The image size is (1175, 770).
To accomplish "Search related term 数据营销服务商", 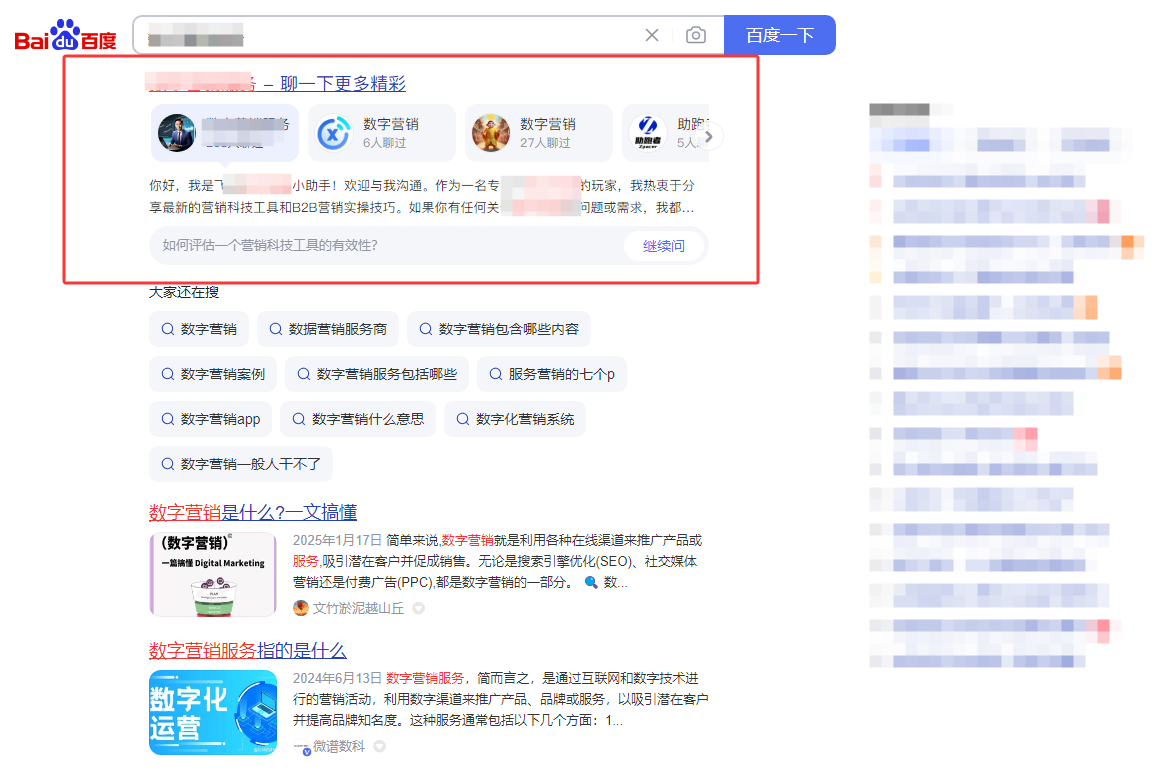I will pyautogui.click(x=328, y=329).
